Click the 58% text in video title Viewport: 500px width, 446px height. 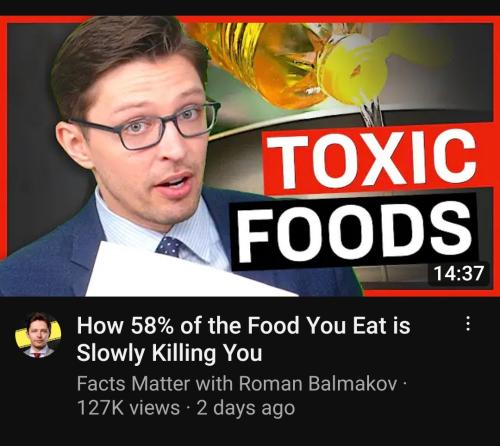(x=152, y=325)
